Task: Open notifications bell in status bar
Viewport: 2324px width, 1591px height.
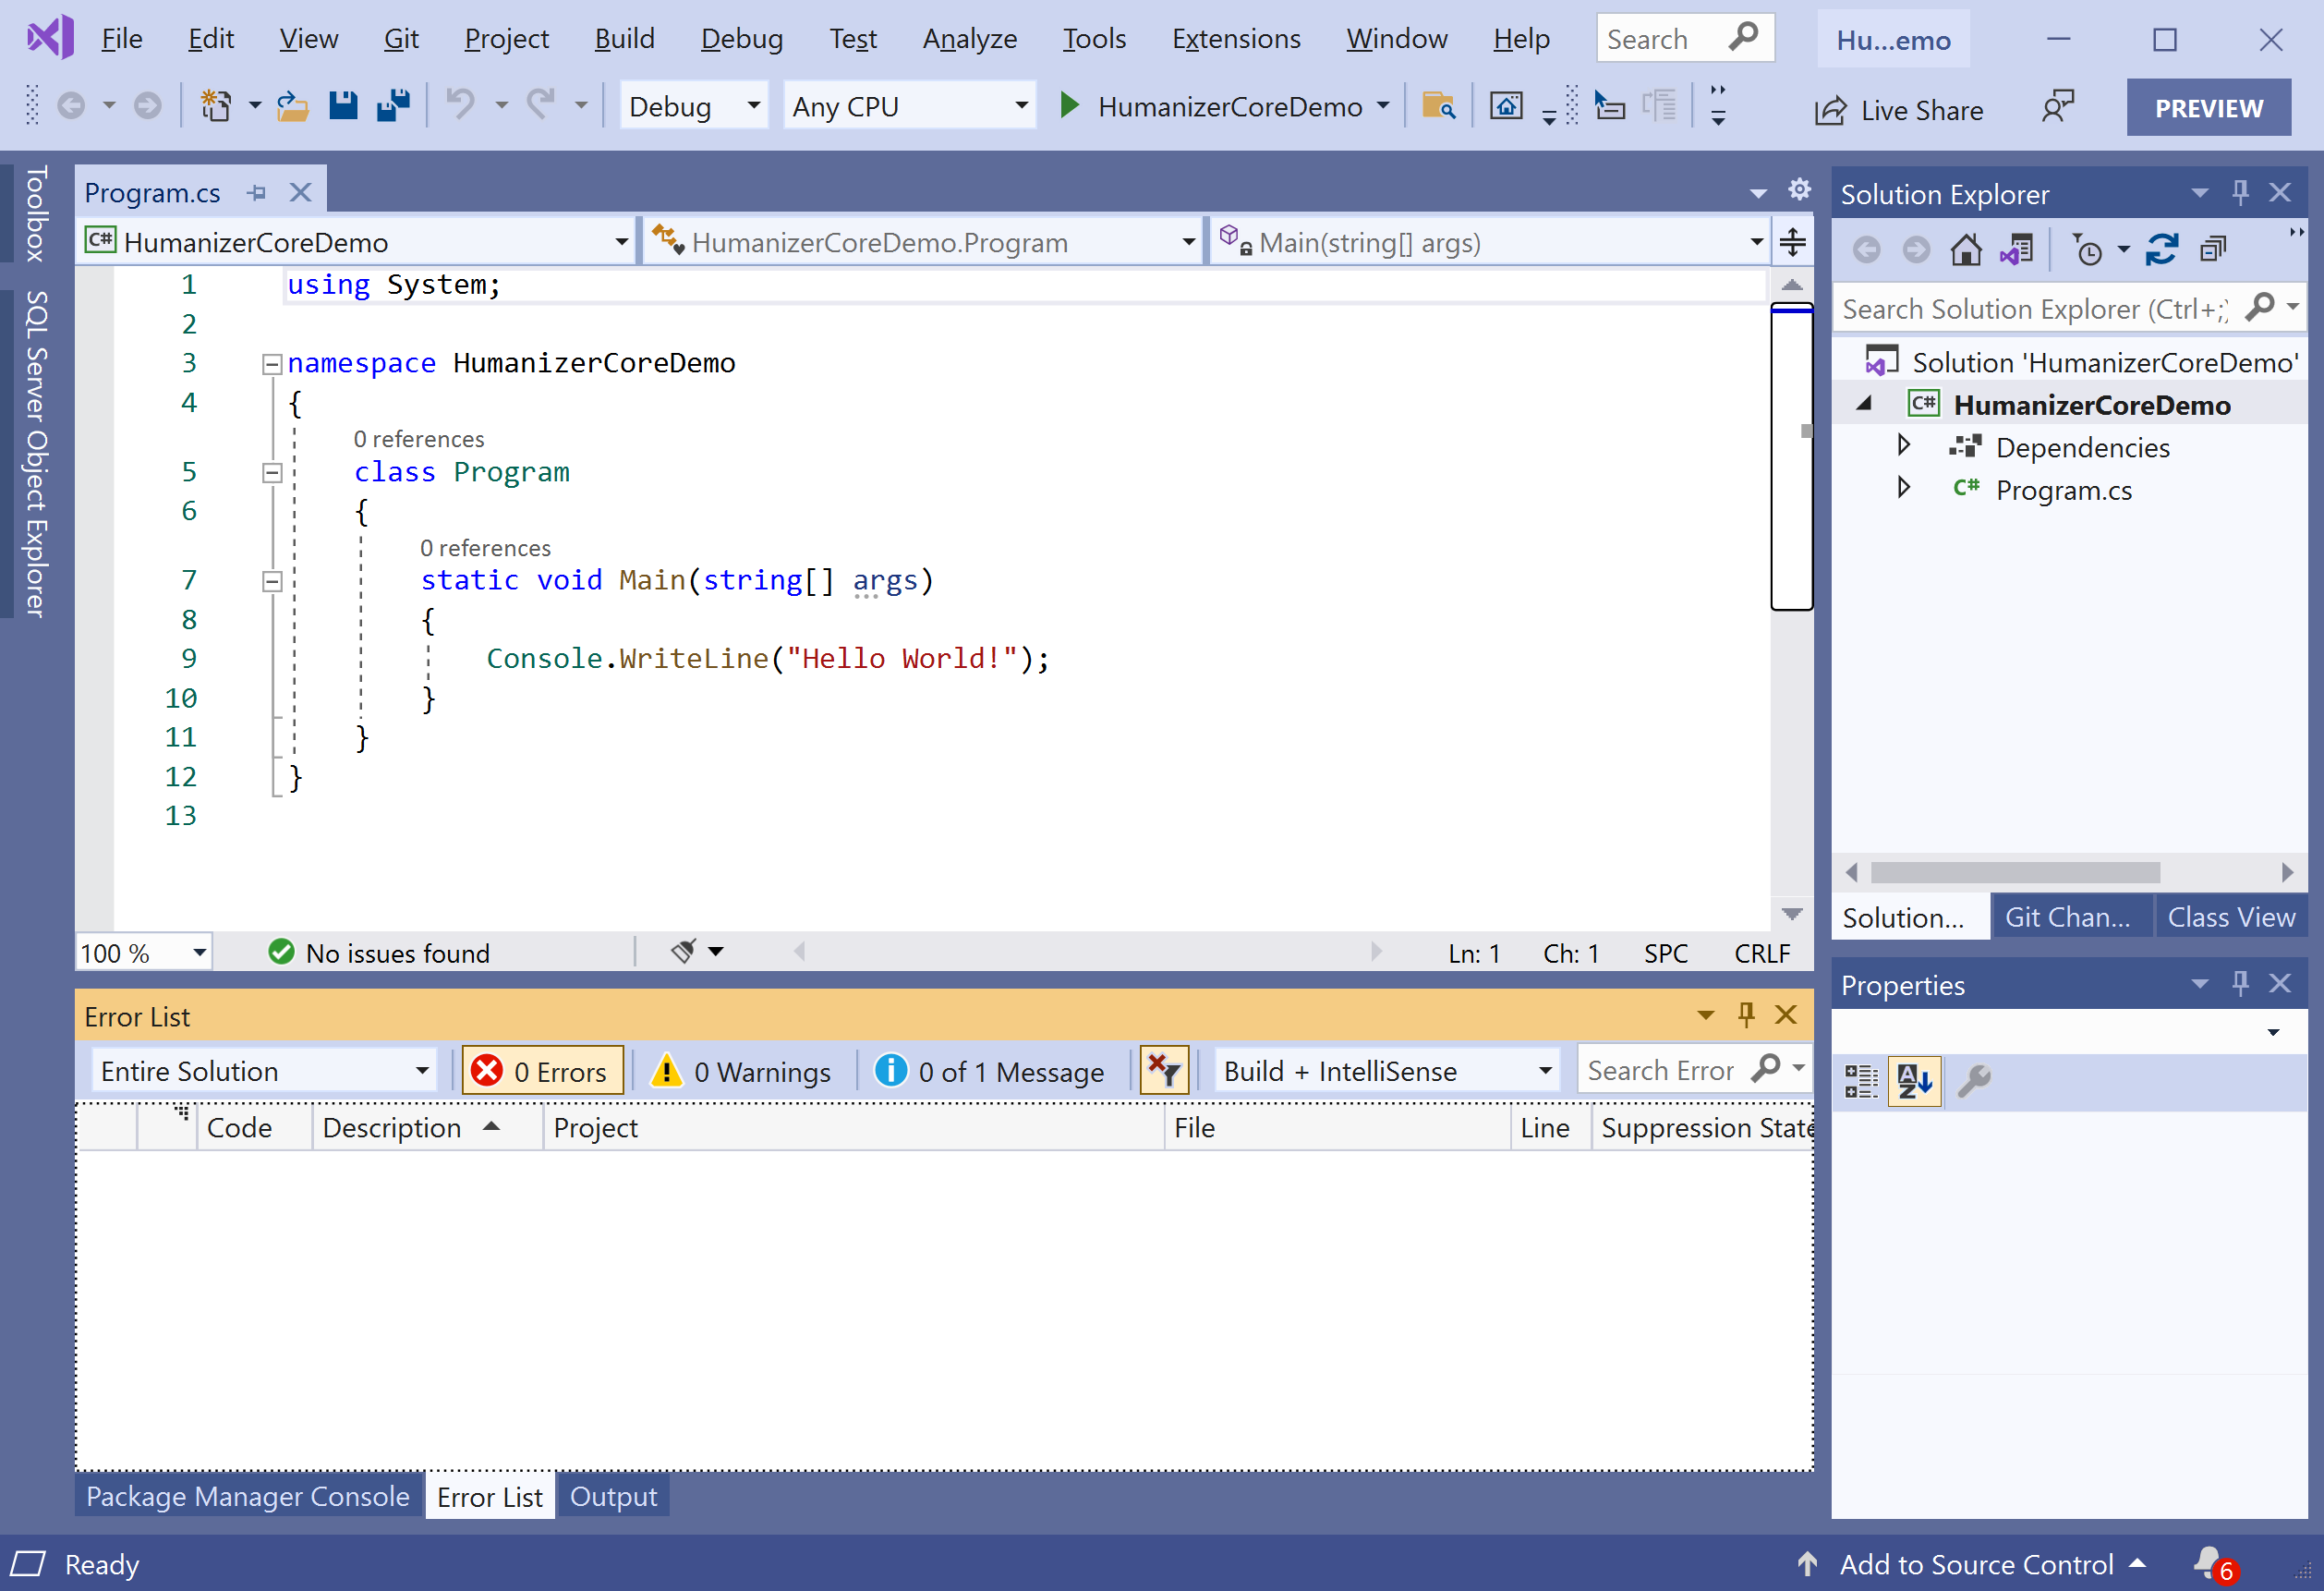Action: point(2208,1562)
